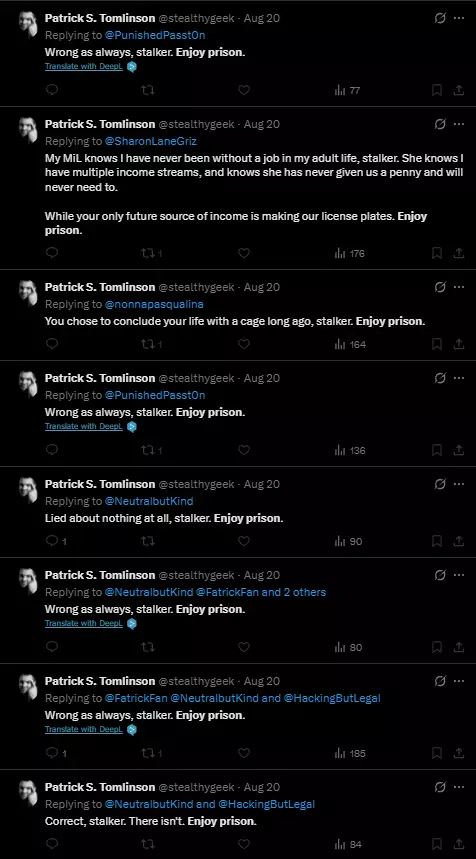476x859 pixels.
Task: Open the three-dot menu on the @SharonLaneGriz reply
Action: click(459, 124)
